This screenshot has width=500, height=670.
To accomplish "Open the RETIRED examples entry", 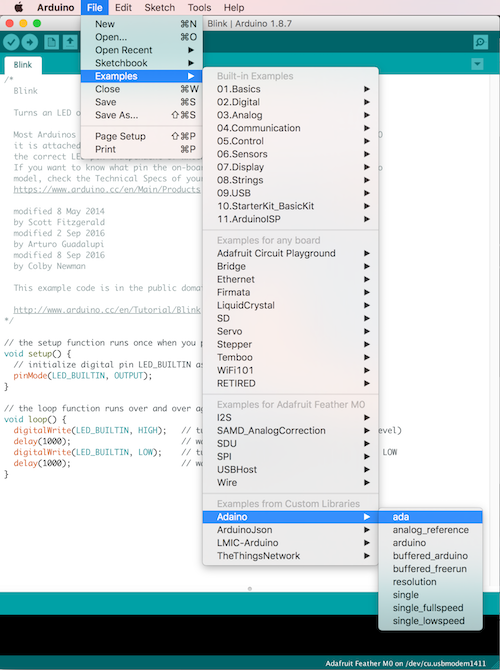I will point(291,383).
